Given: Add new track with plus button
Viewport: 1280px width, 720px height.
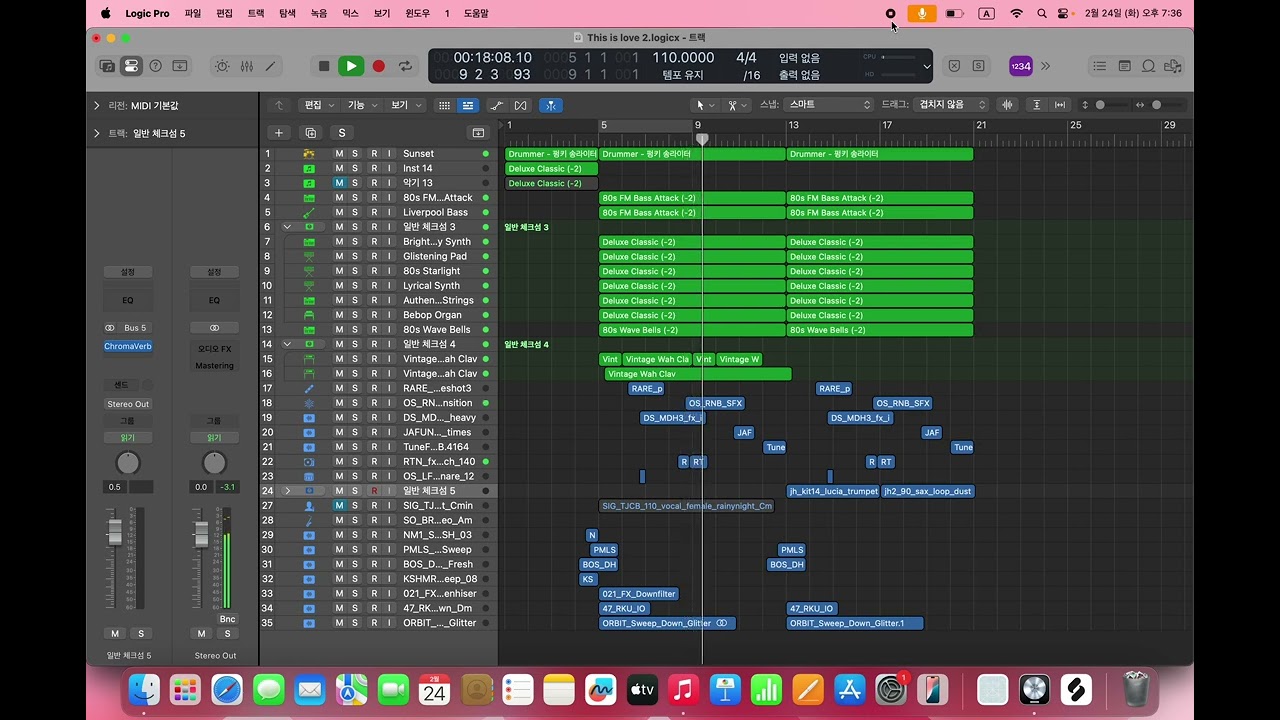Looking at the screenshot, I should pos(279,133).
